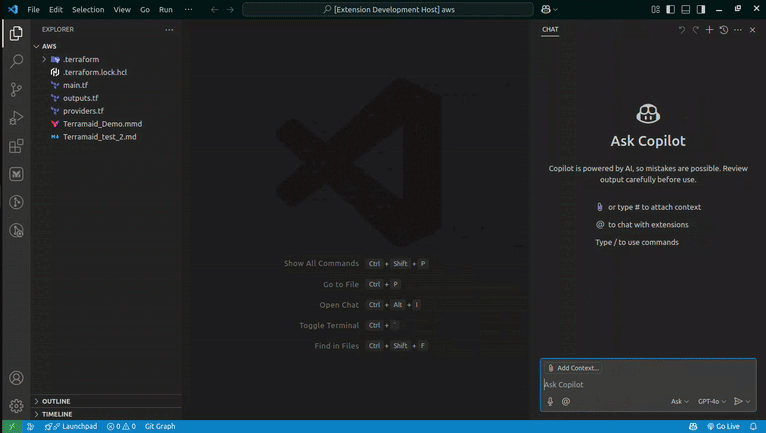
Task: Open Run and Debug view
Action: coord(16,118)
